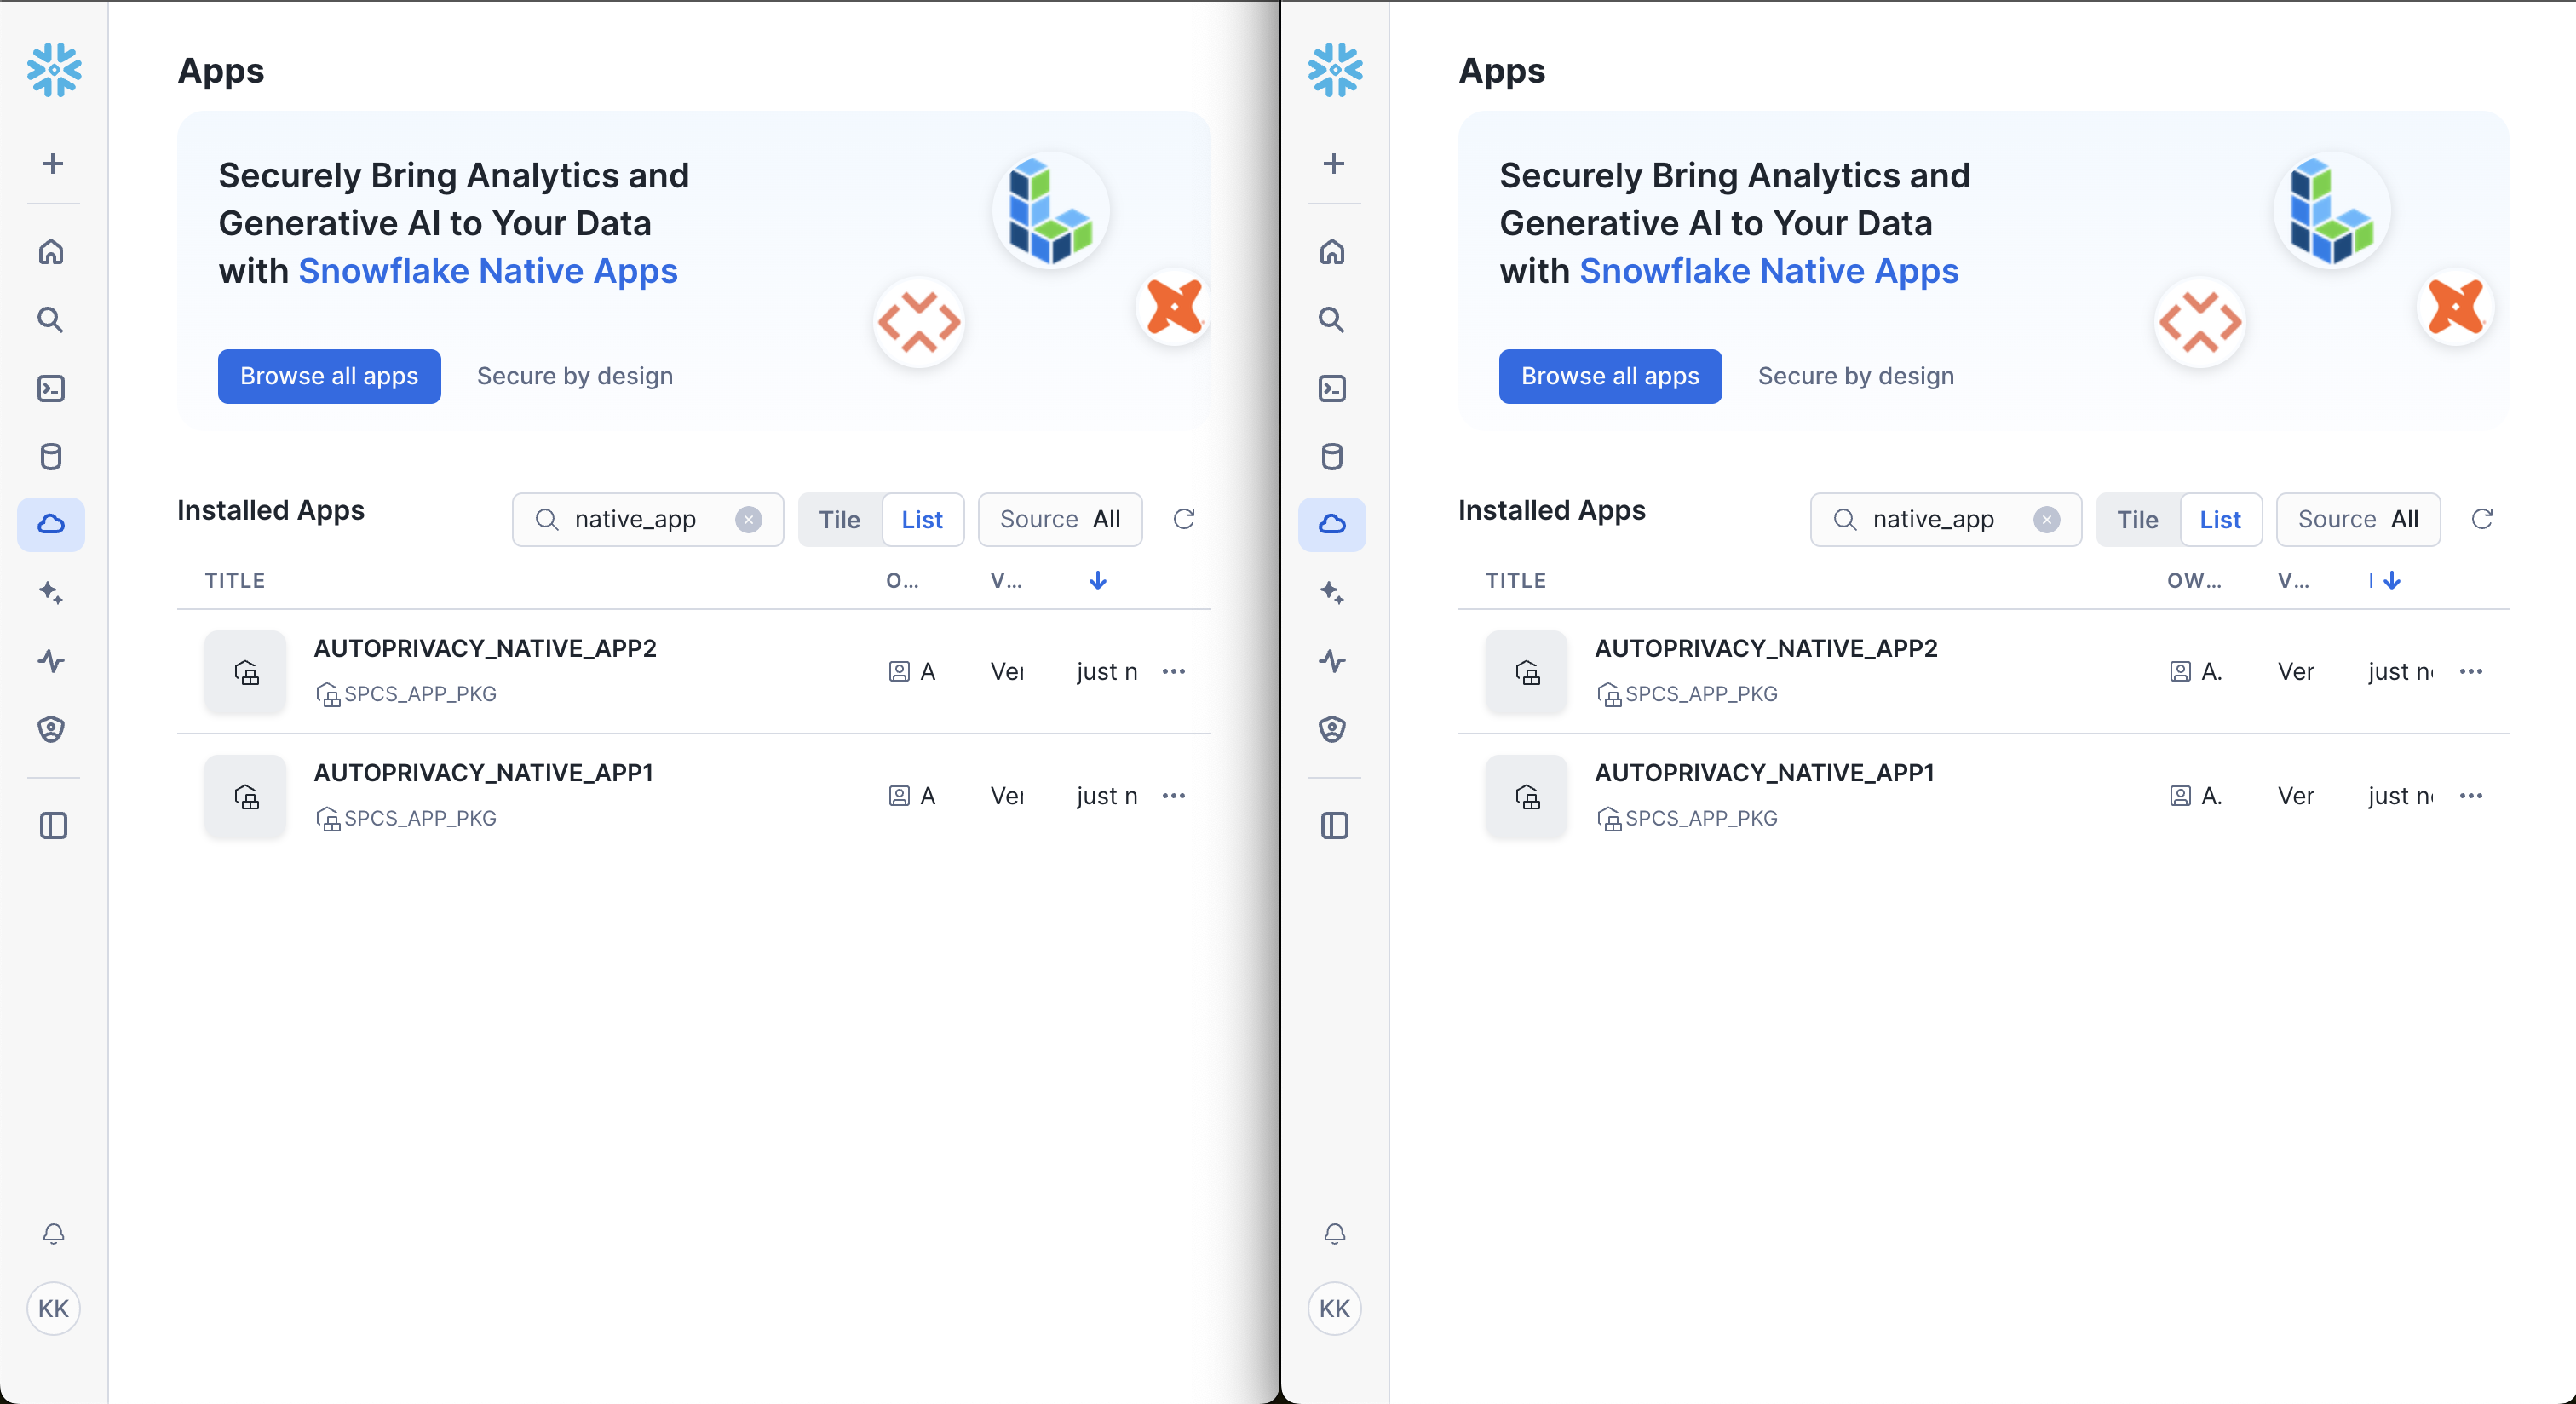
Task: Clear the native_app search field in right window
Action: pyautogui.click(x=2046, y=519)
